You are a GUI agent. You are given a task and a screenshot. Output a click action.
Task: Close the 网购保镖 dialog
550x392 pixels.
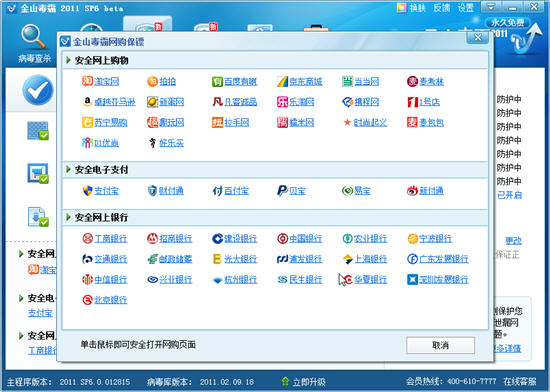point(477,37)
